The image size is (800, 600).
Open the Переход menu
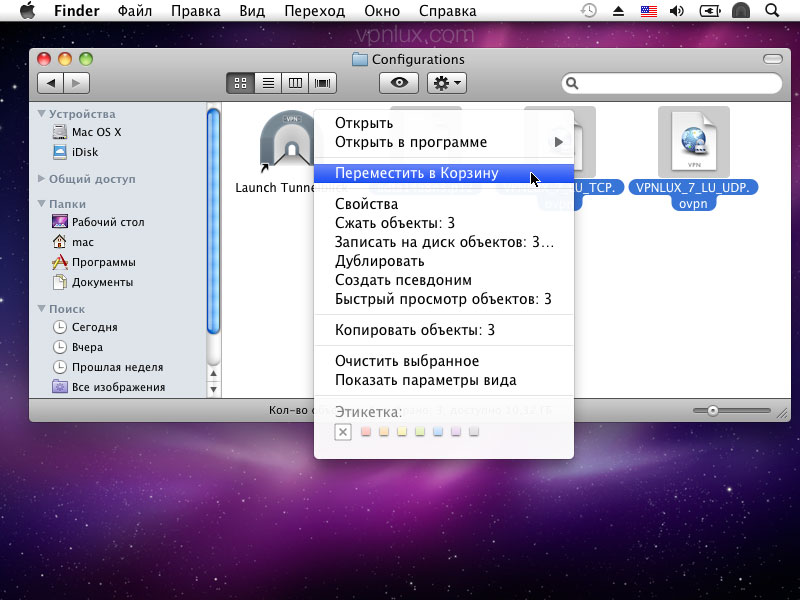pos(315,11)
